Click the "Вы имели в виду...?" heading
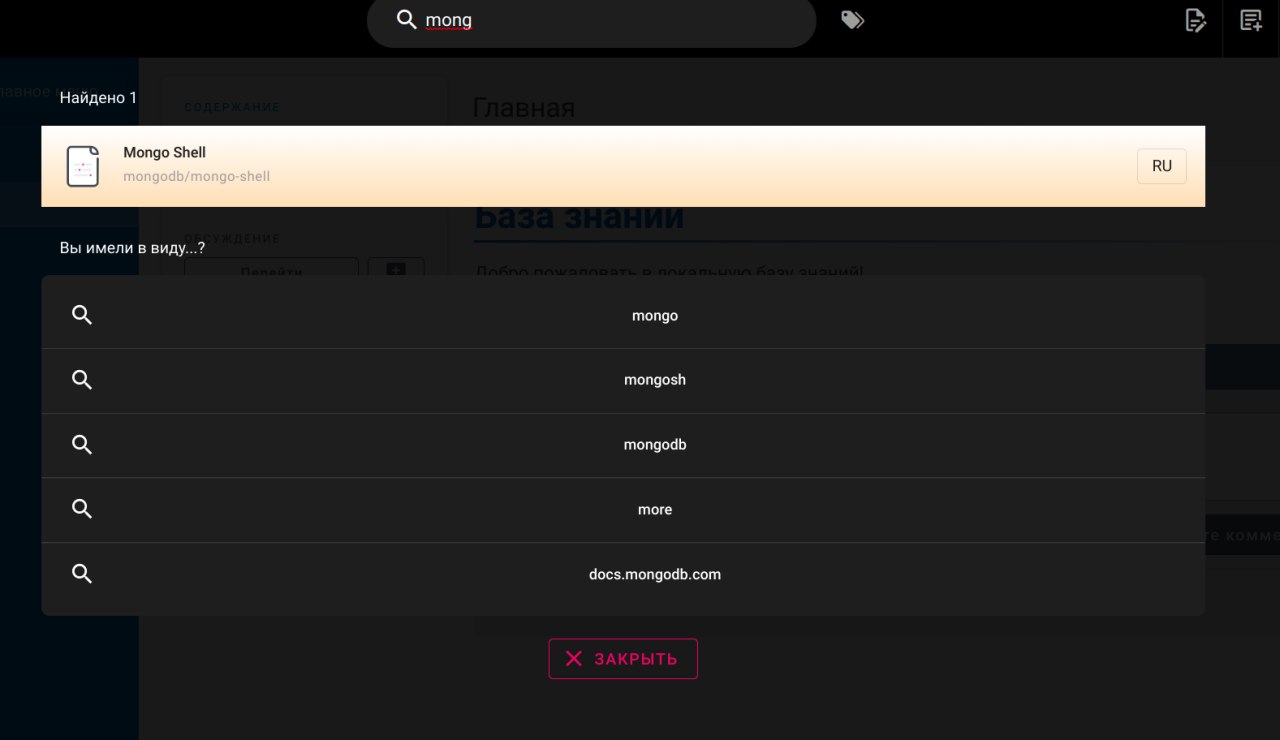 (x=132, y=247)
